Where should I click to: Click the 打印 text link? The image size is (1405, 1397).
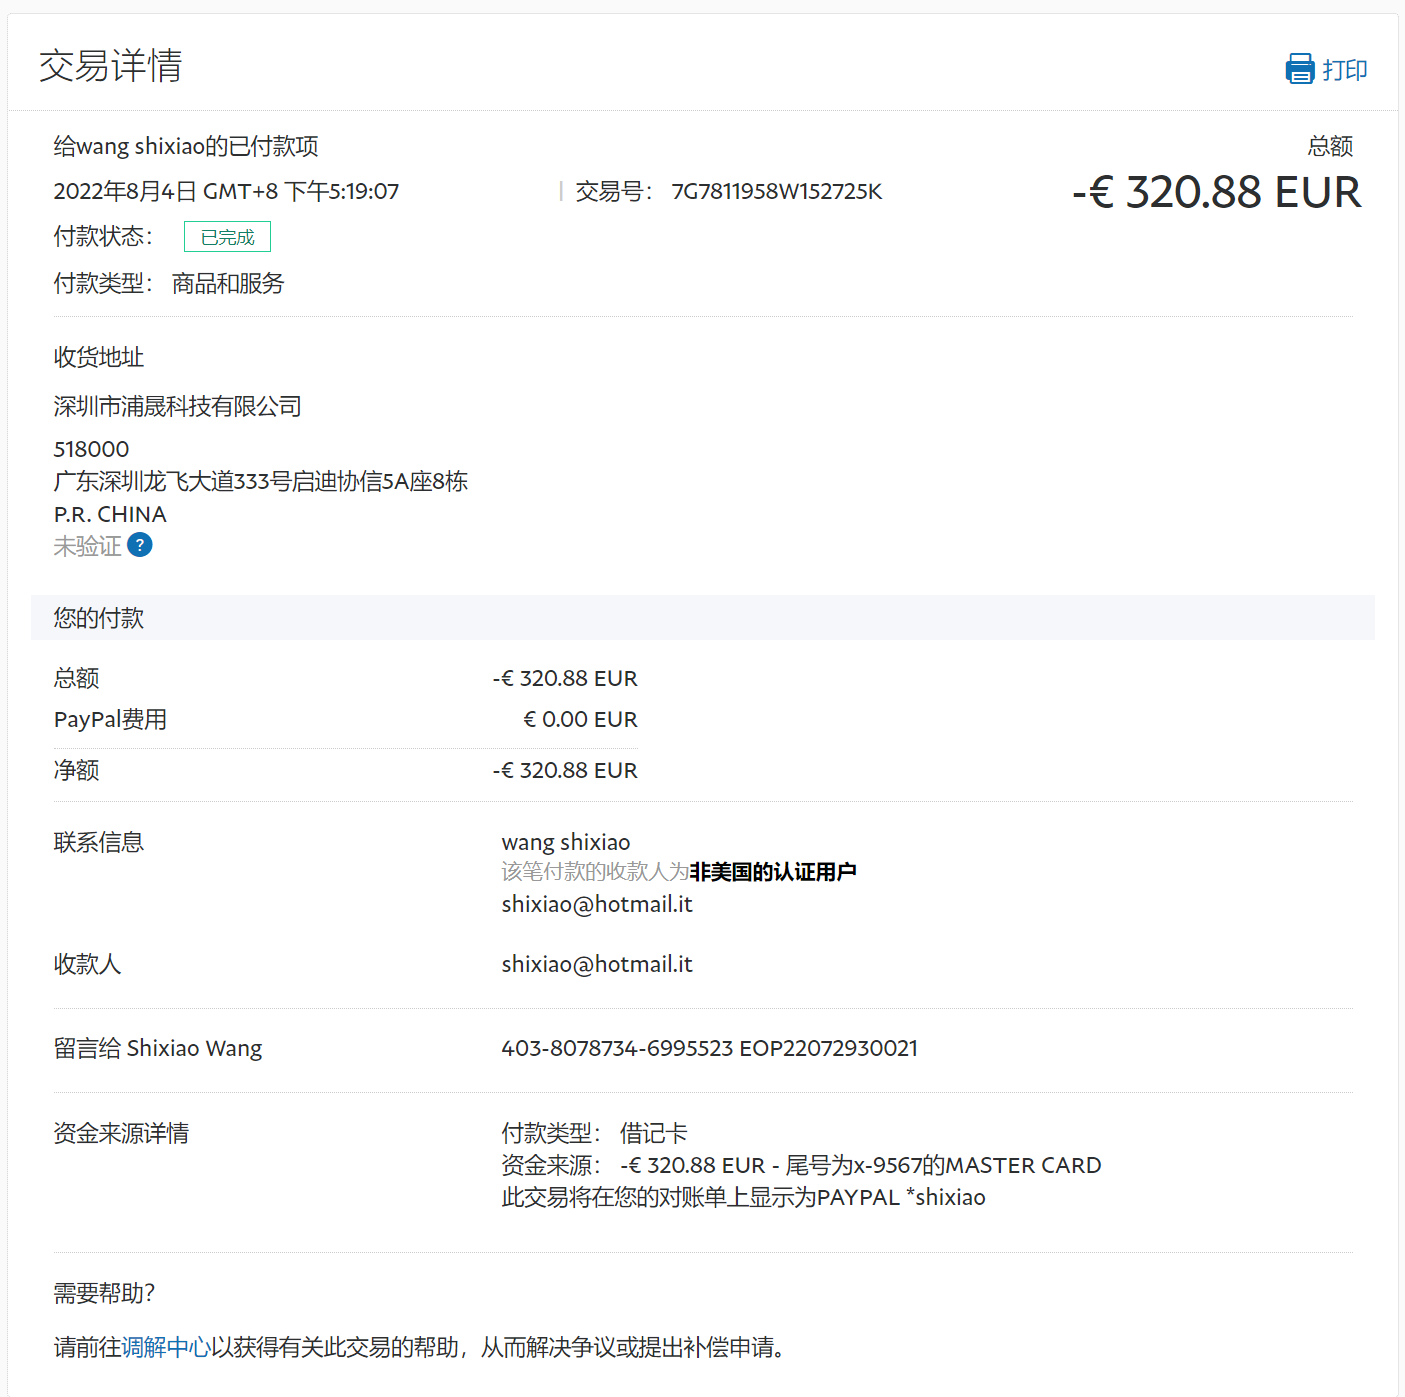1344,70
